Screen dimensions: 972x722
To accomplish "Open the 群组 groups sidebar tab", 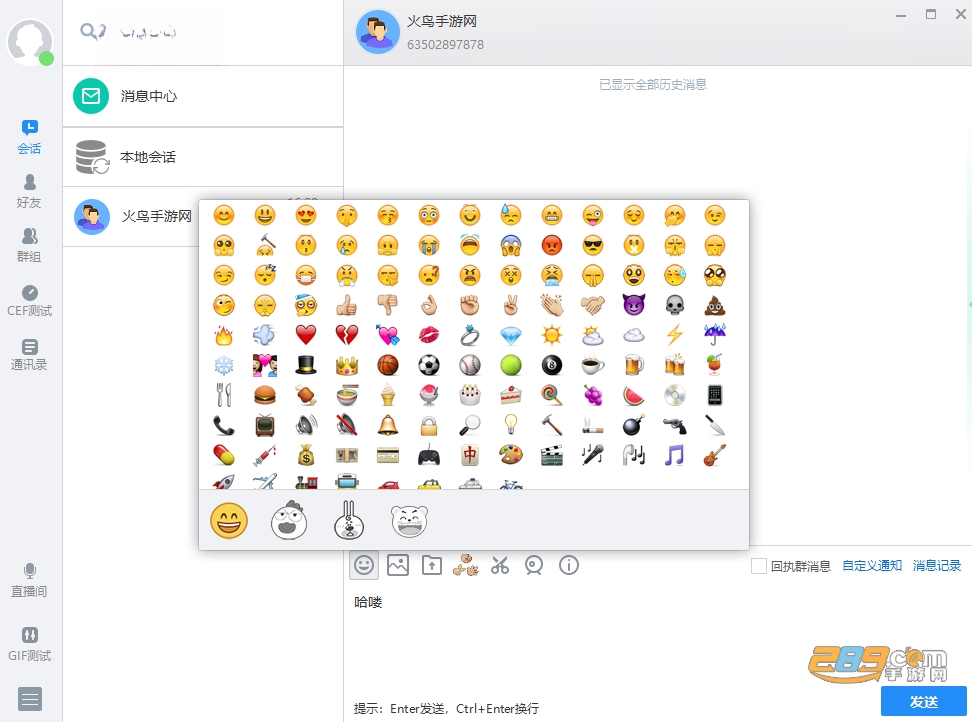I will [x=29, y=245].
